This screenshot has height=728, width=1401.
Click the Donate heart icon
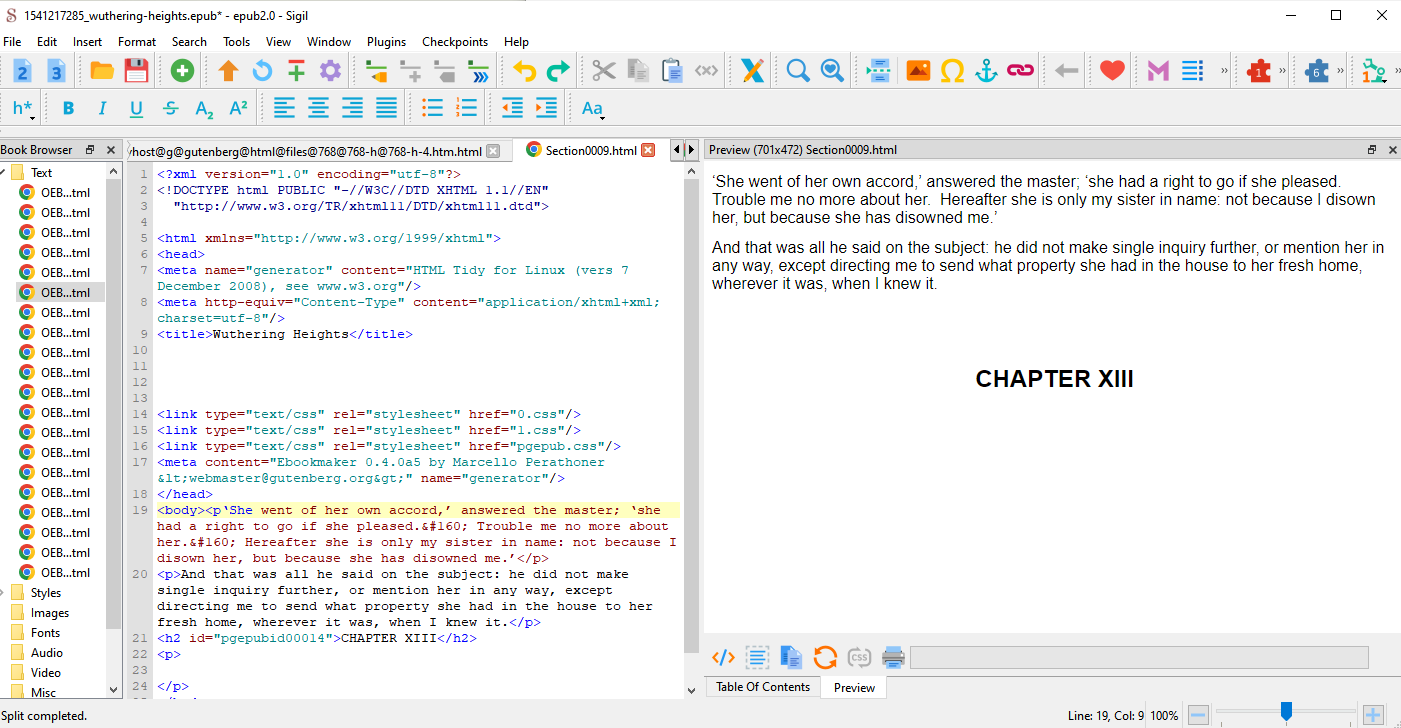click(x=1112, y=70)
